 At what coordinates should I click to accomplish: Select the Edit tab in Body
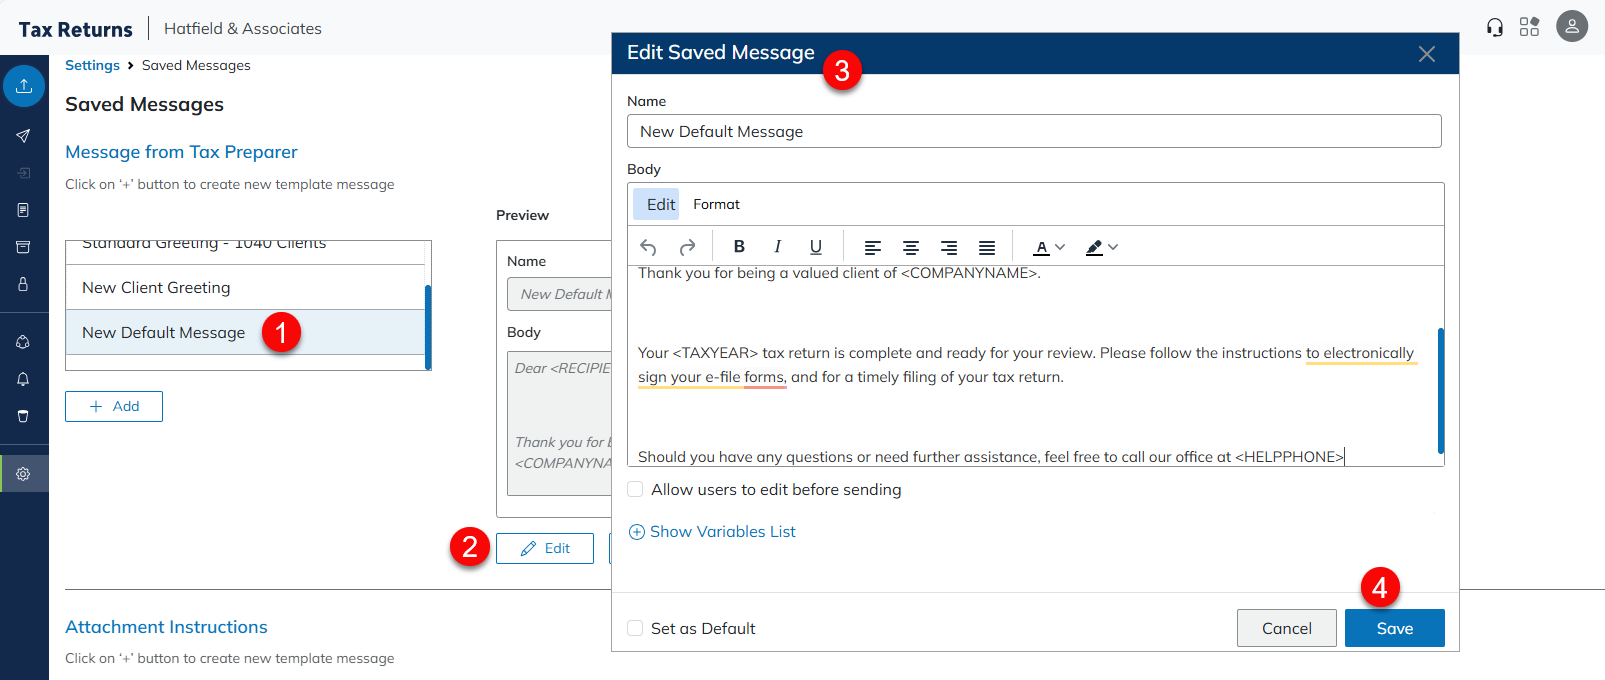click(660, 204)
